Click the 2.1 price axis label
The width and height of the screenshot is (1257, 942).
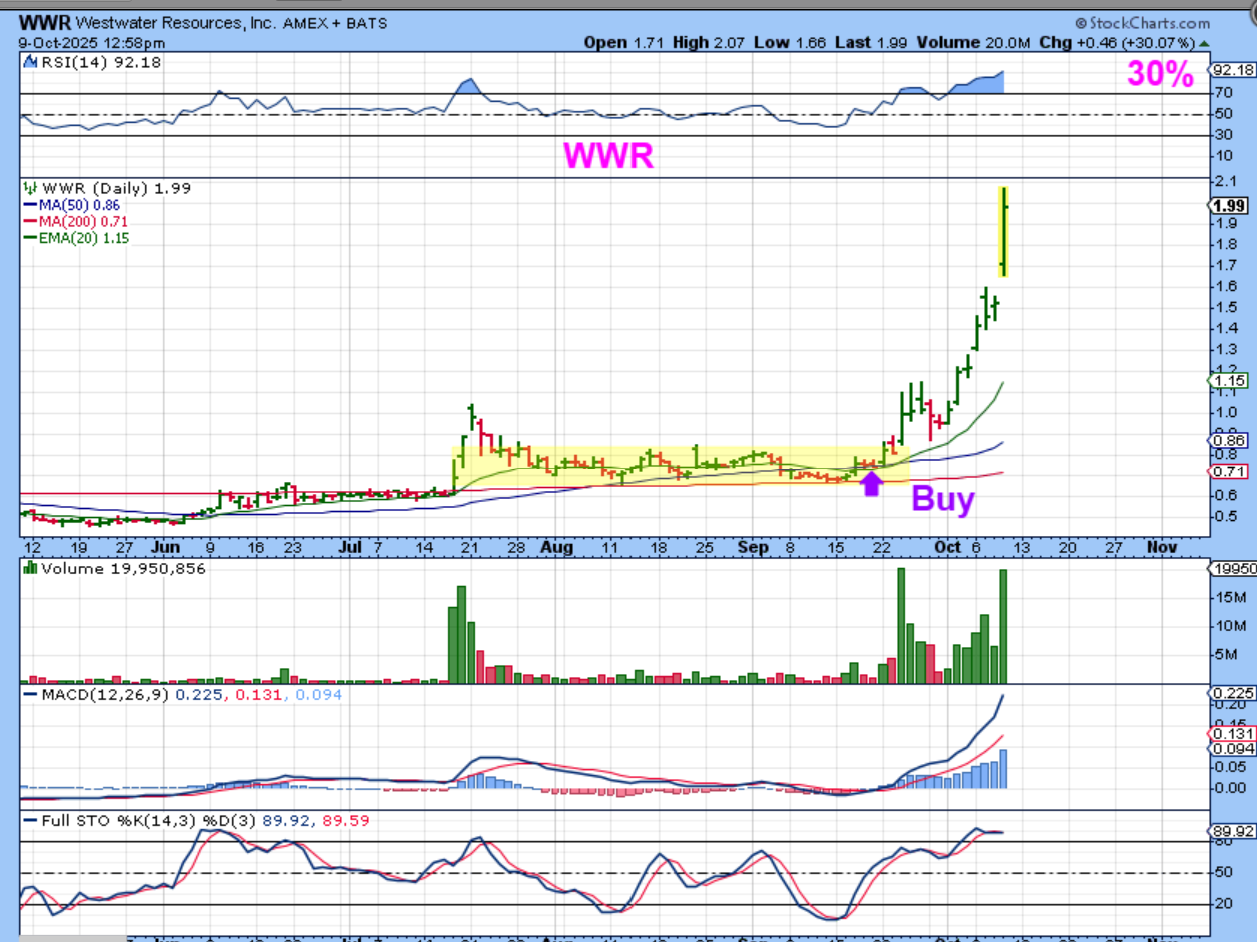tap(1228, 182)
